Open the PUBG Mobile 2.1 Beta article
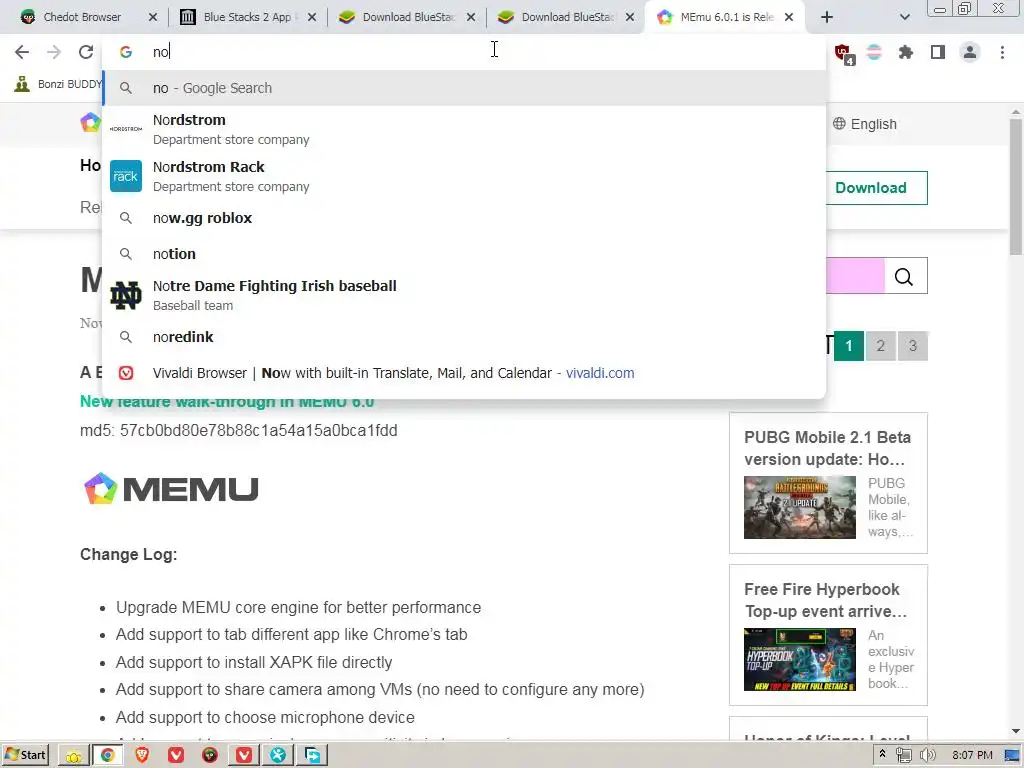Screen dimensions: 1024x768 (x=827, y=448)
